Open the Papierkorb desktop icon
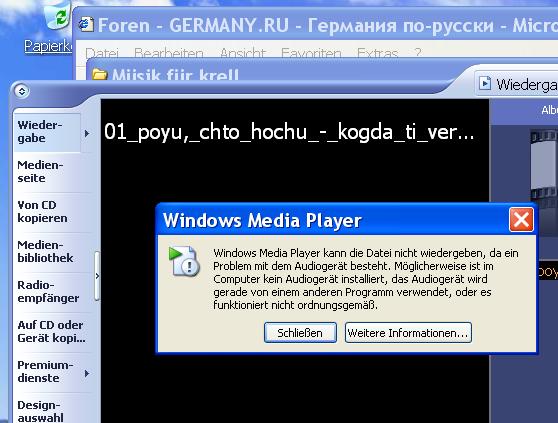 pos(58,15)
